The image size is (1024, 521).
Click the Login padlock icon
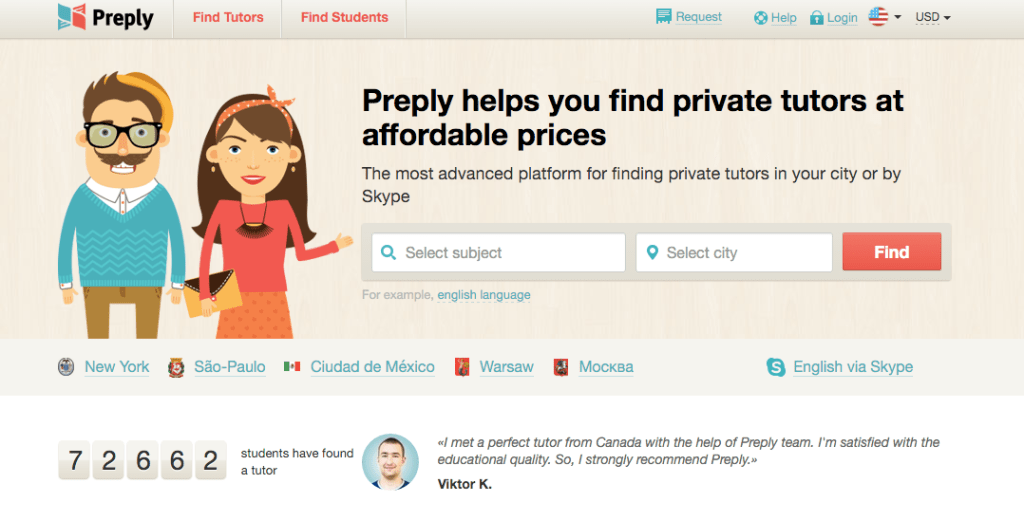[816, 18]
